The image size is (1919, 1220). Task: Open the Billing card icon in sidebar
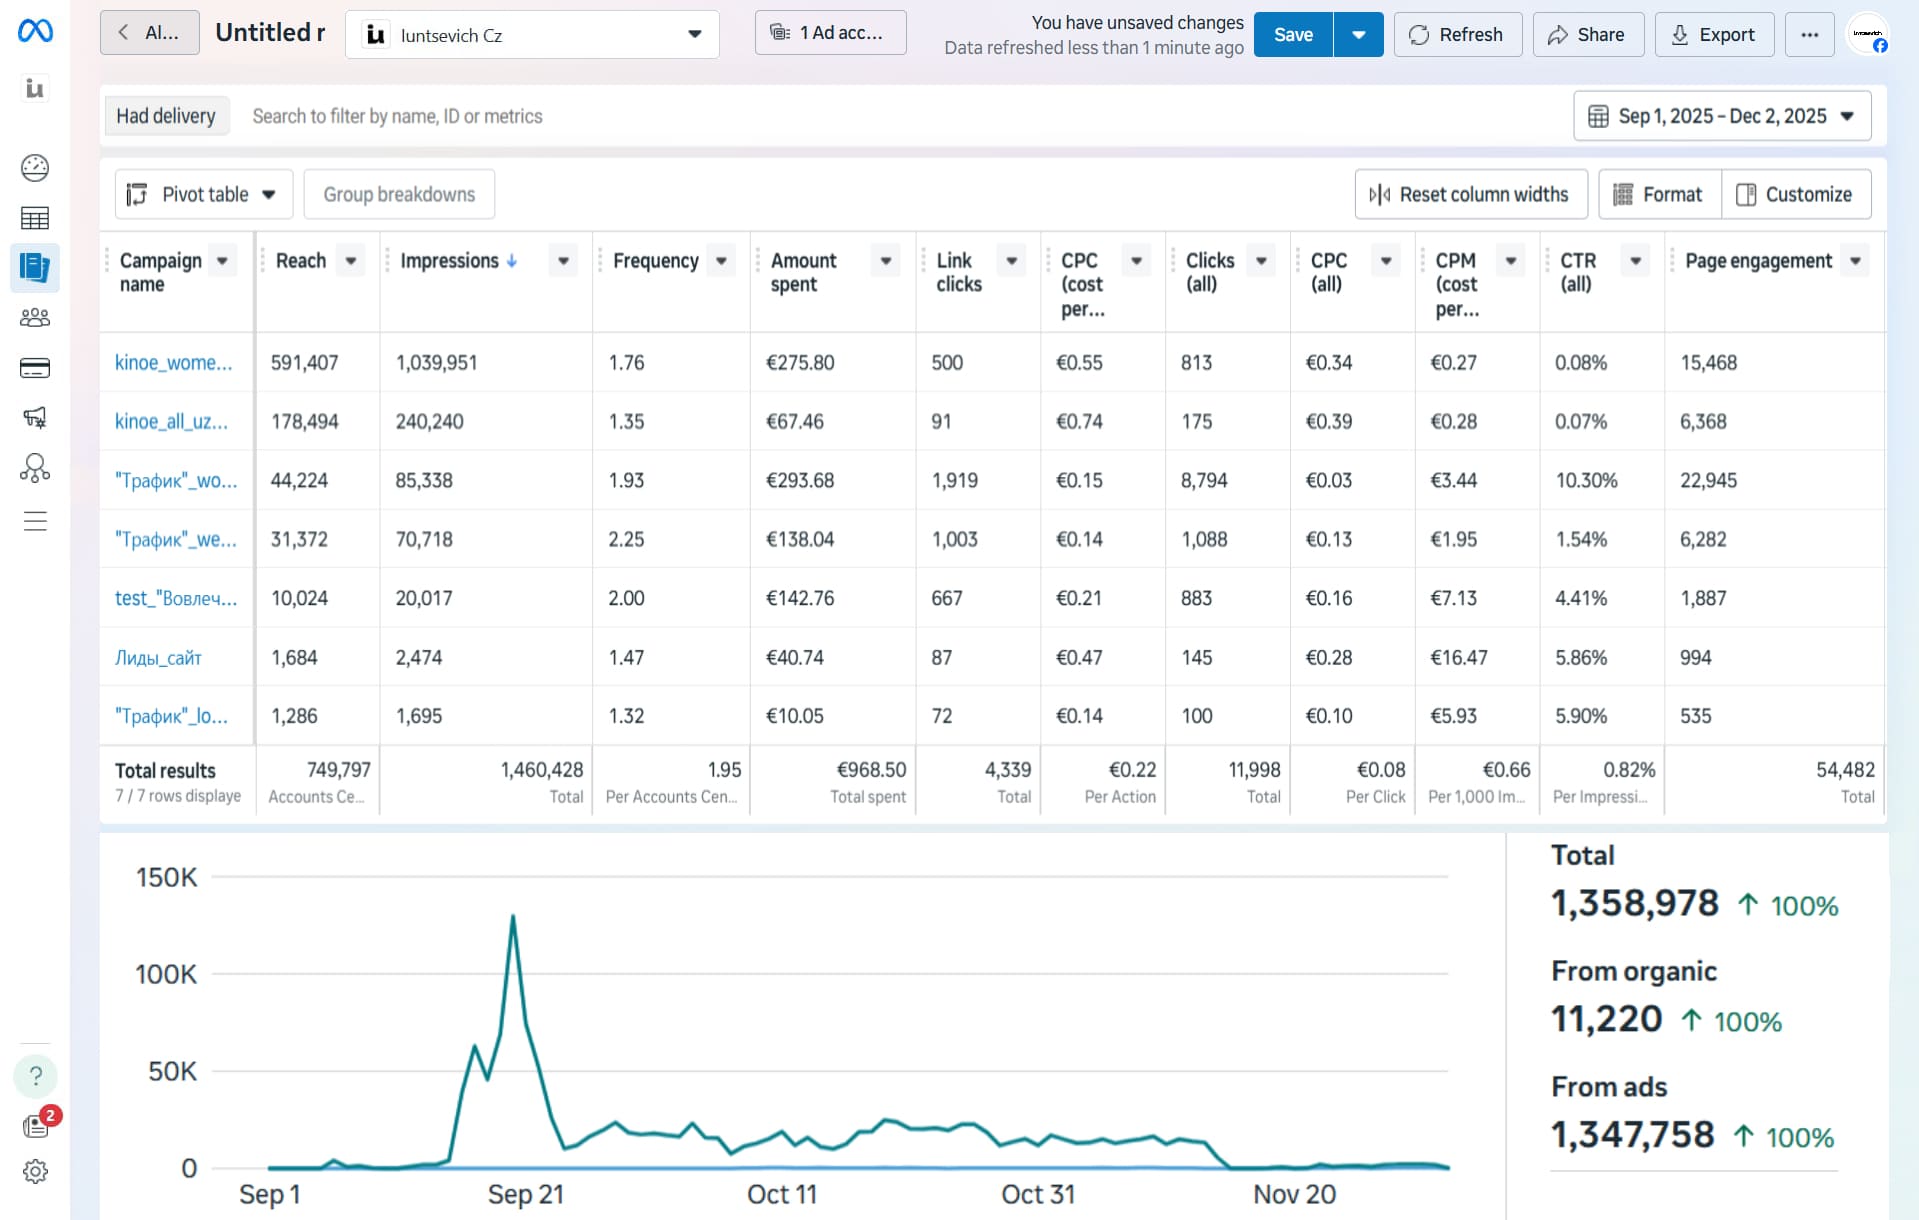point(35,368)
